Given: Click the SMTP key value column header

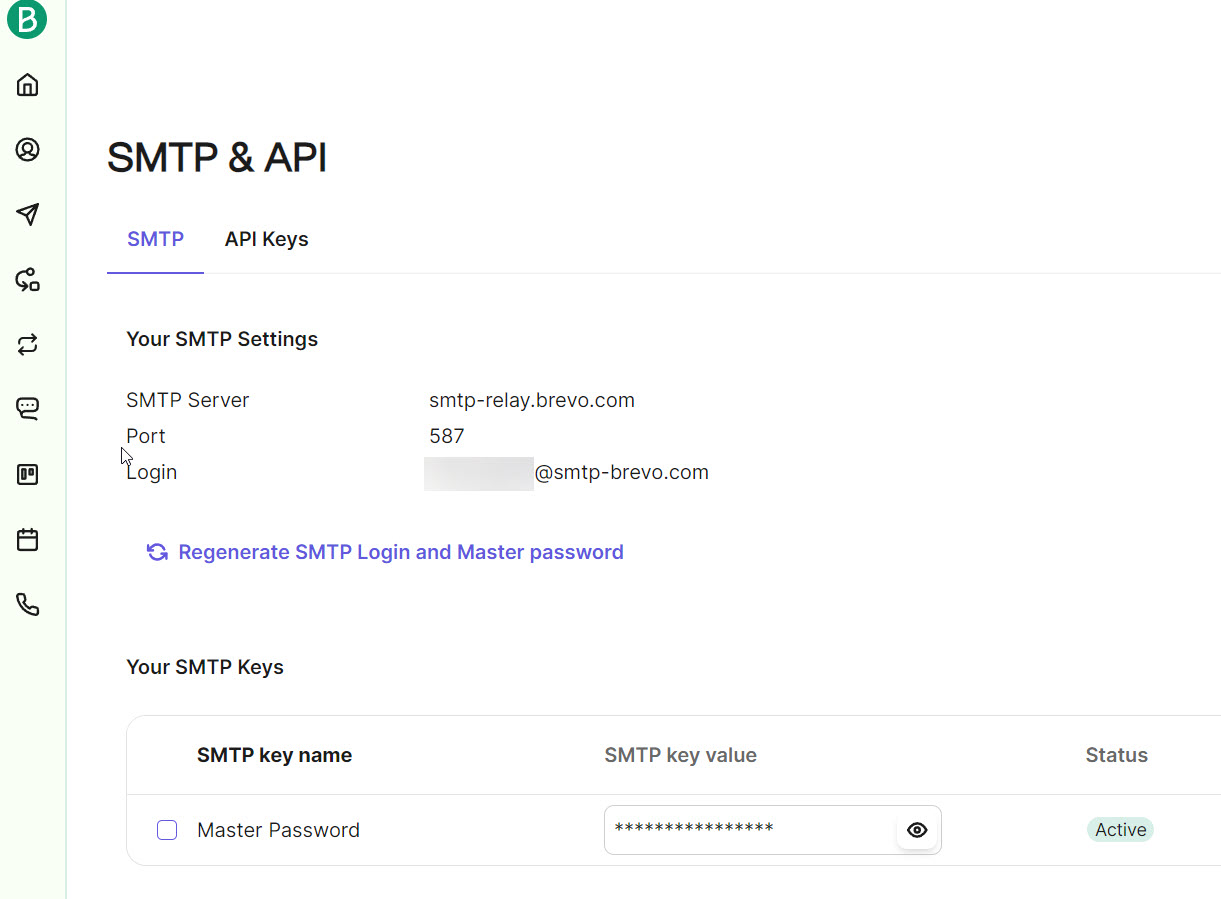Looking at the screenshot, I should 680,755.
